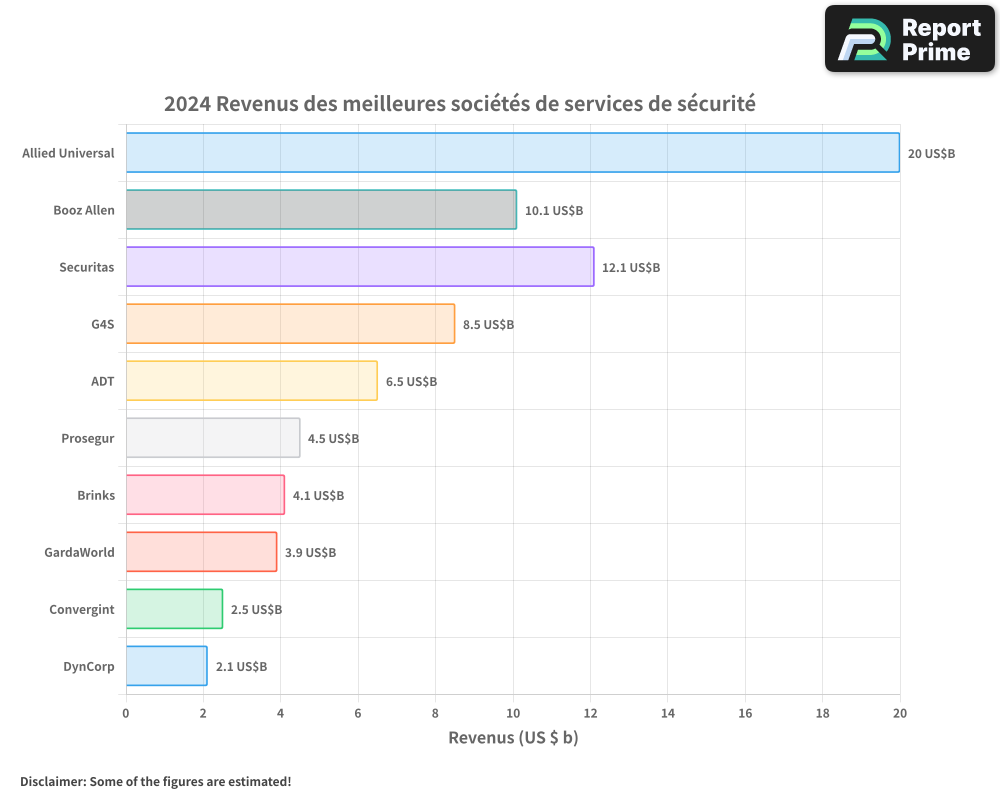Viewport: 1000px width, 800px height.
Task: Click the GardaWorld red bar
Action: [x=200, y=552]
